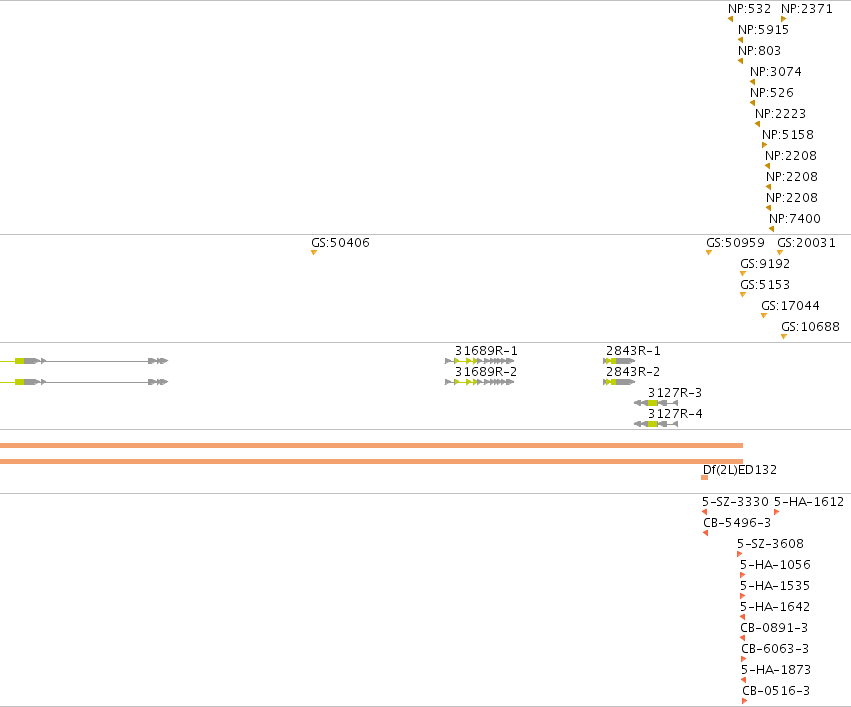Select the 3127R-4 transcript glyph
Screen dimensions: 851x707
tap(656, 424)
